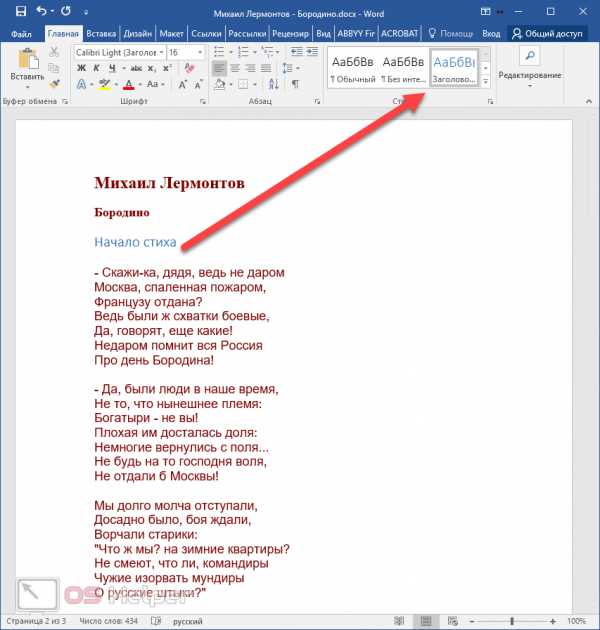
Task: Cut the selection with the scissors icon
Action: (53, 52)
